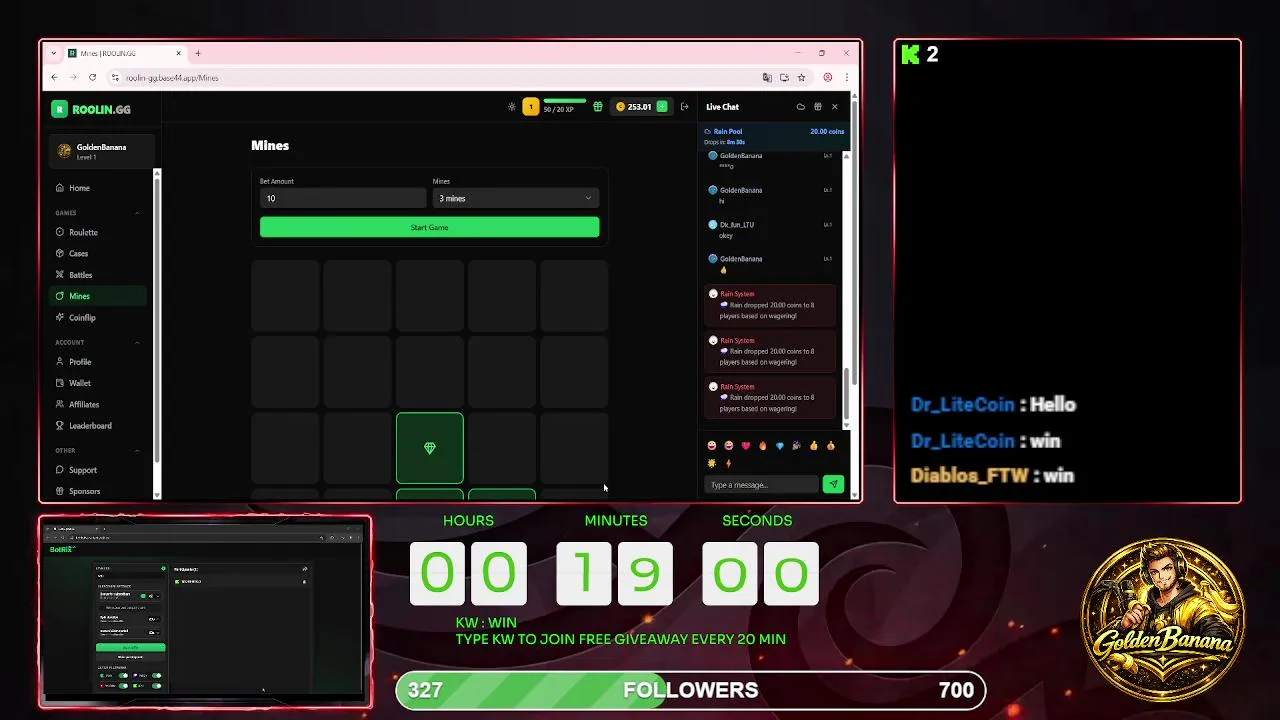This screenshot has width=1280, height=720.
Task: Select the Mines | ROOLIN.GG browser tab
Action: pos(125,53)
